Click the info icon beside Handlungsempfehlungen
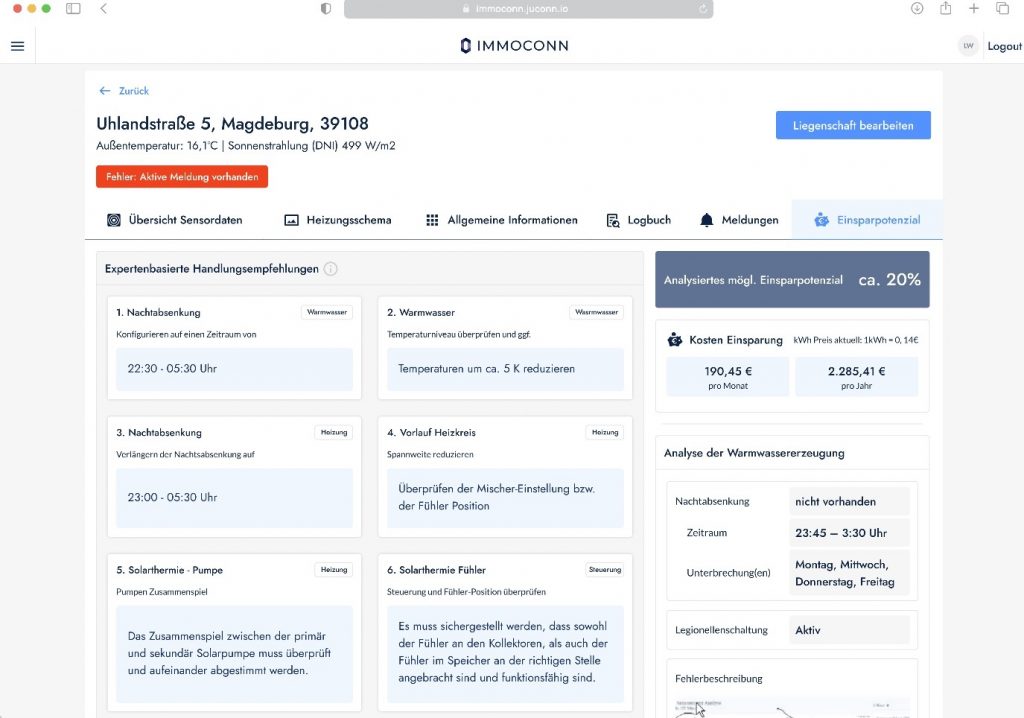 point(330,269)
